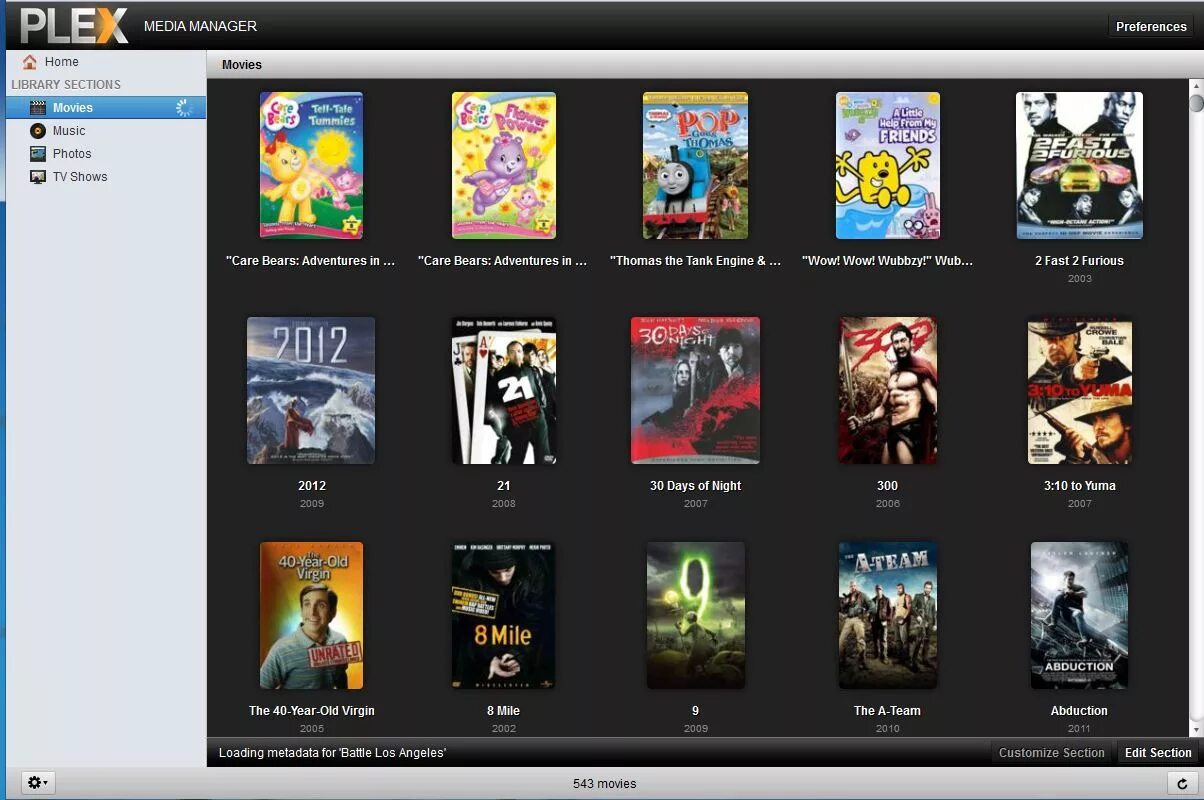Screen dimensions: 1204x800
Task: Click 'The A-Team' title text
Action: 887,711
